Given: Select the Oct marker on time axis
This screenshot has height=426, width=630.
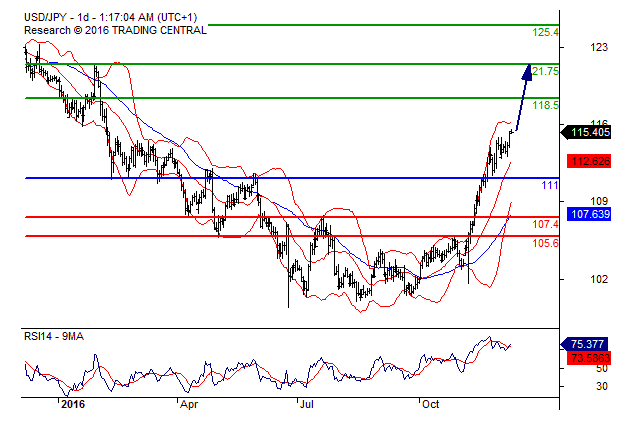Looking at the screenshot, I should tap(430, 405).
